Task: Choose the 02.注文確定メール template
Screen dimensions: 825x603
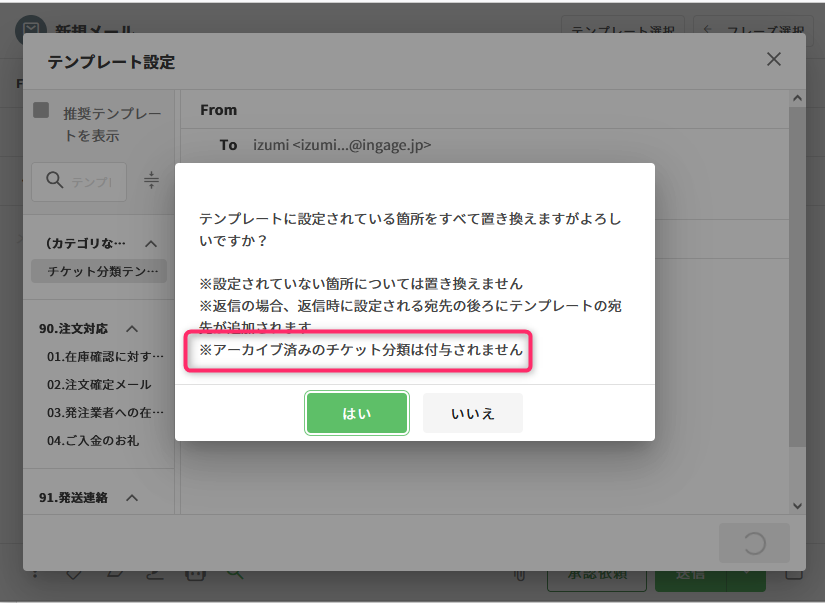Action: (99, 384)
